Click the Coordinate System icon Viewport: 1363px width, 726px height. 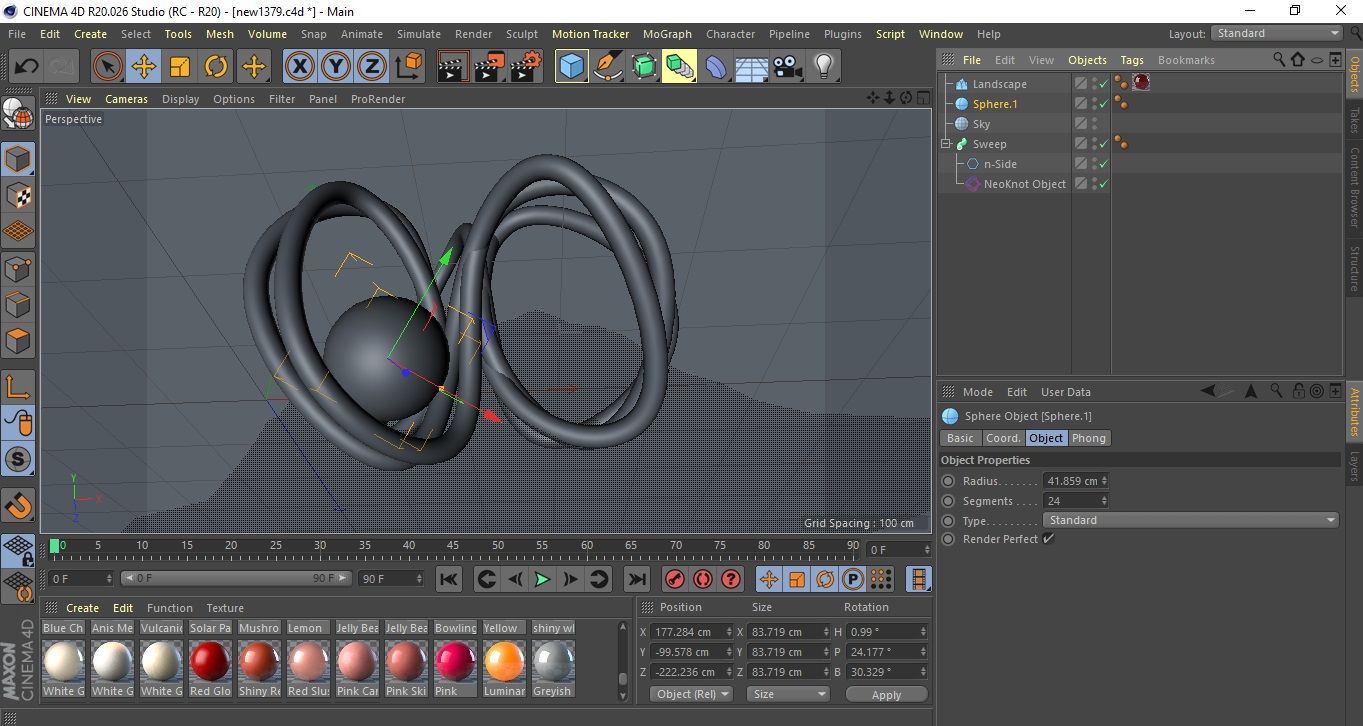tap(409, 67)
